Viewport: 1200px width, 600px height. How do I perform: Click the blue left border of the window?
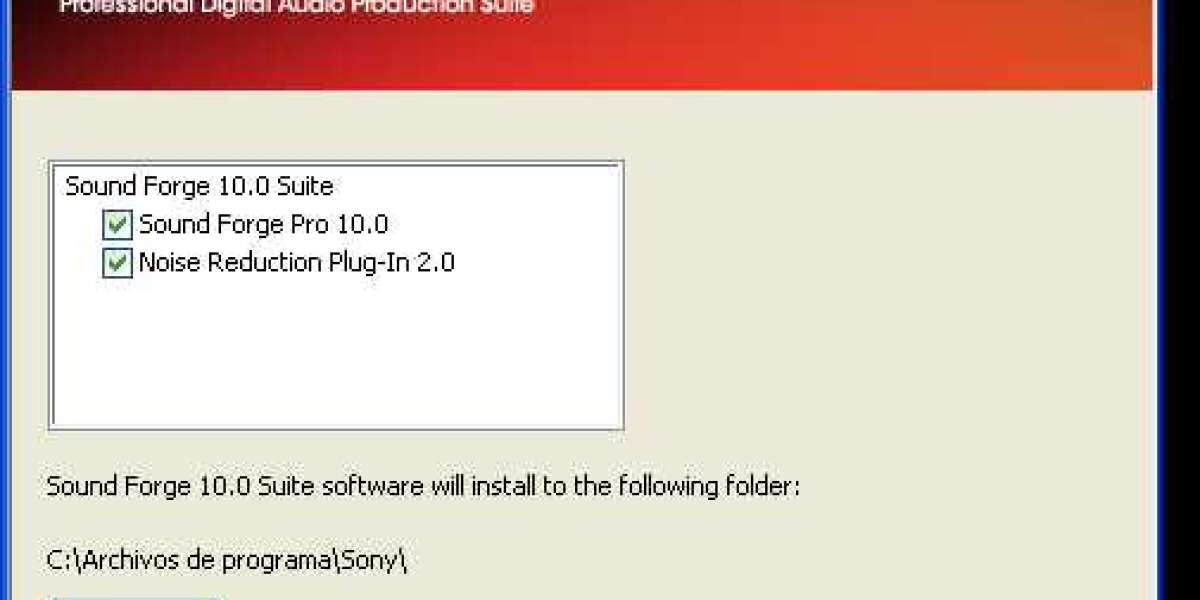pos(5,300)
